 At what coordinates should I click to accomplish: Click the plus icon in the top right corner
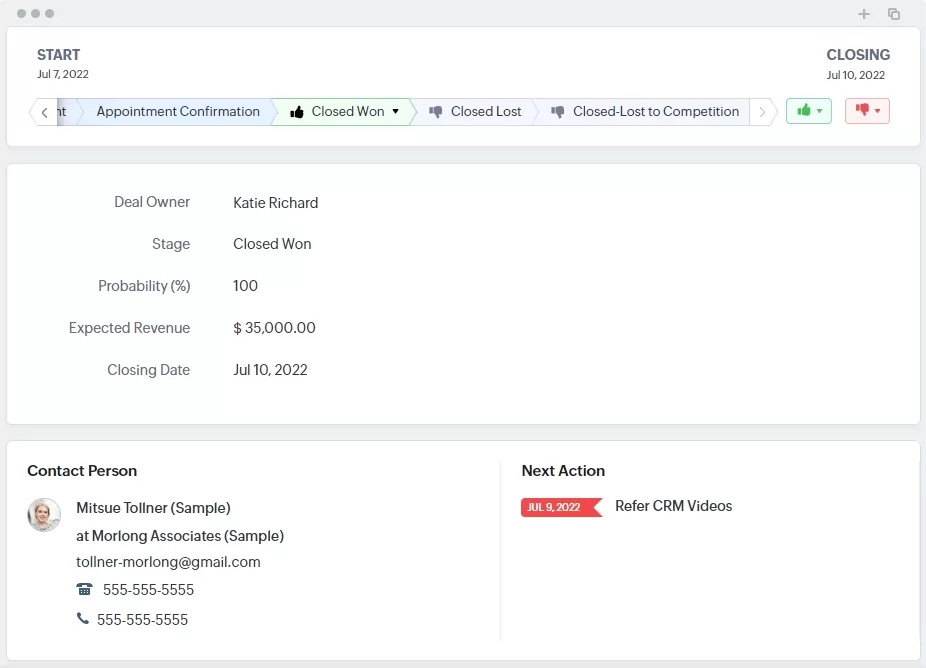[864, 14]
